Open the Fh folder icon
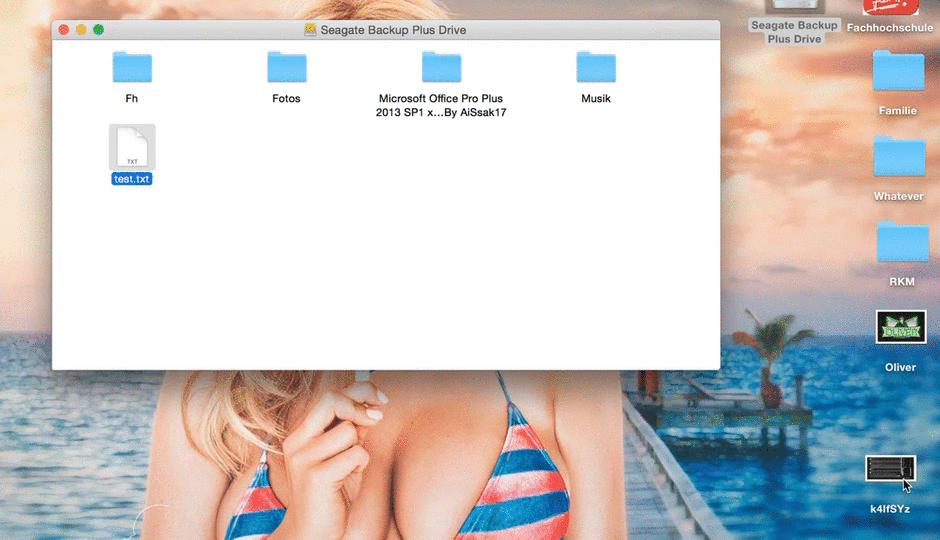The height and width of the screenshot is (540, 940). [132, 67]
